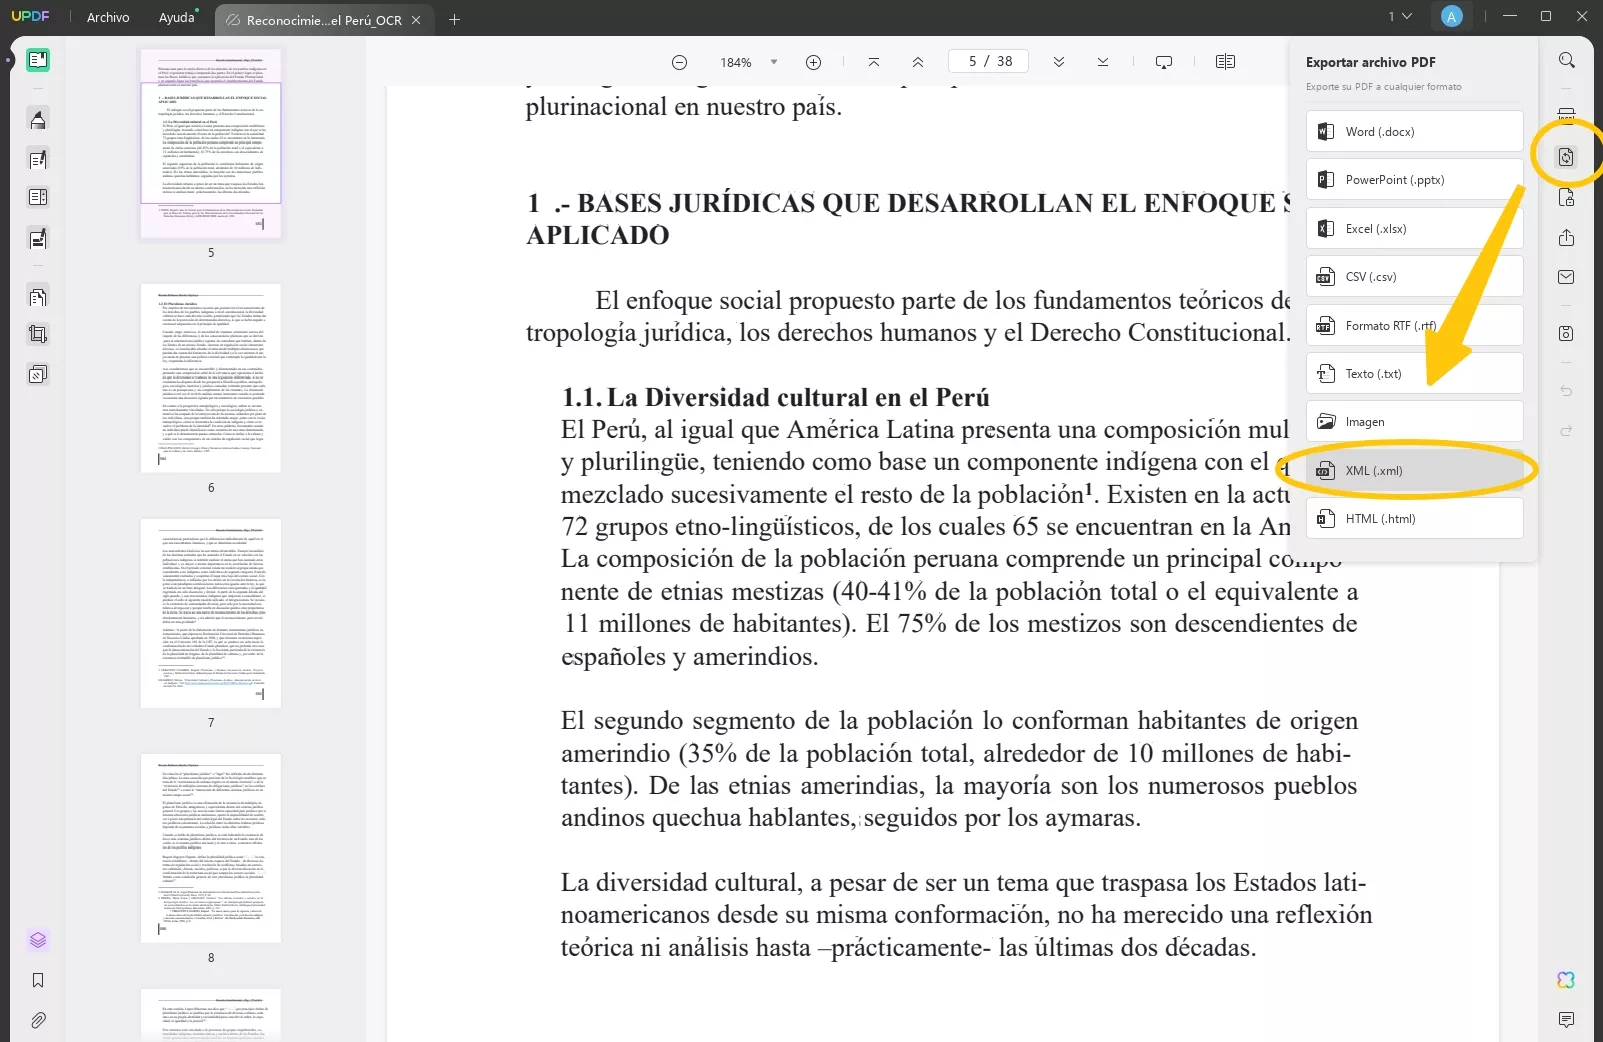This screenshot has height=1042, width=1603.
Task: Open the Bookmarks panel
Action: 38,980
